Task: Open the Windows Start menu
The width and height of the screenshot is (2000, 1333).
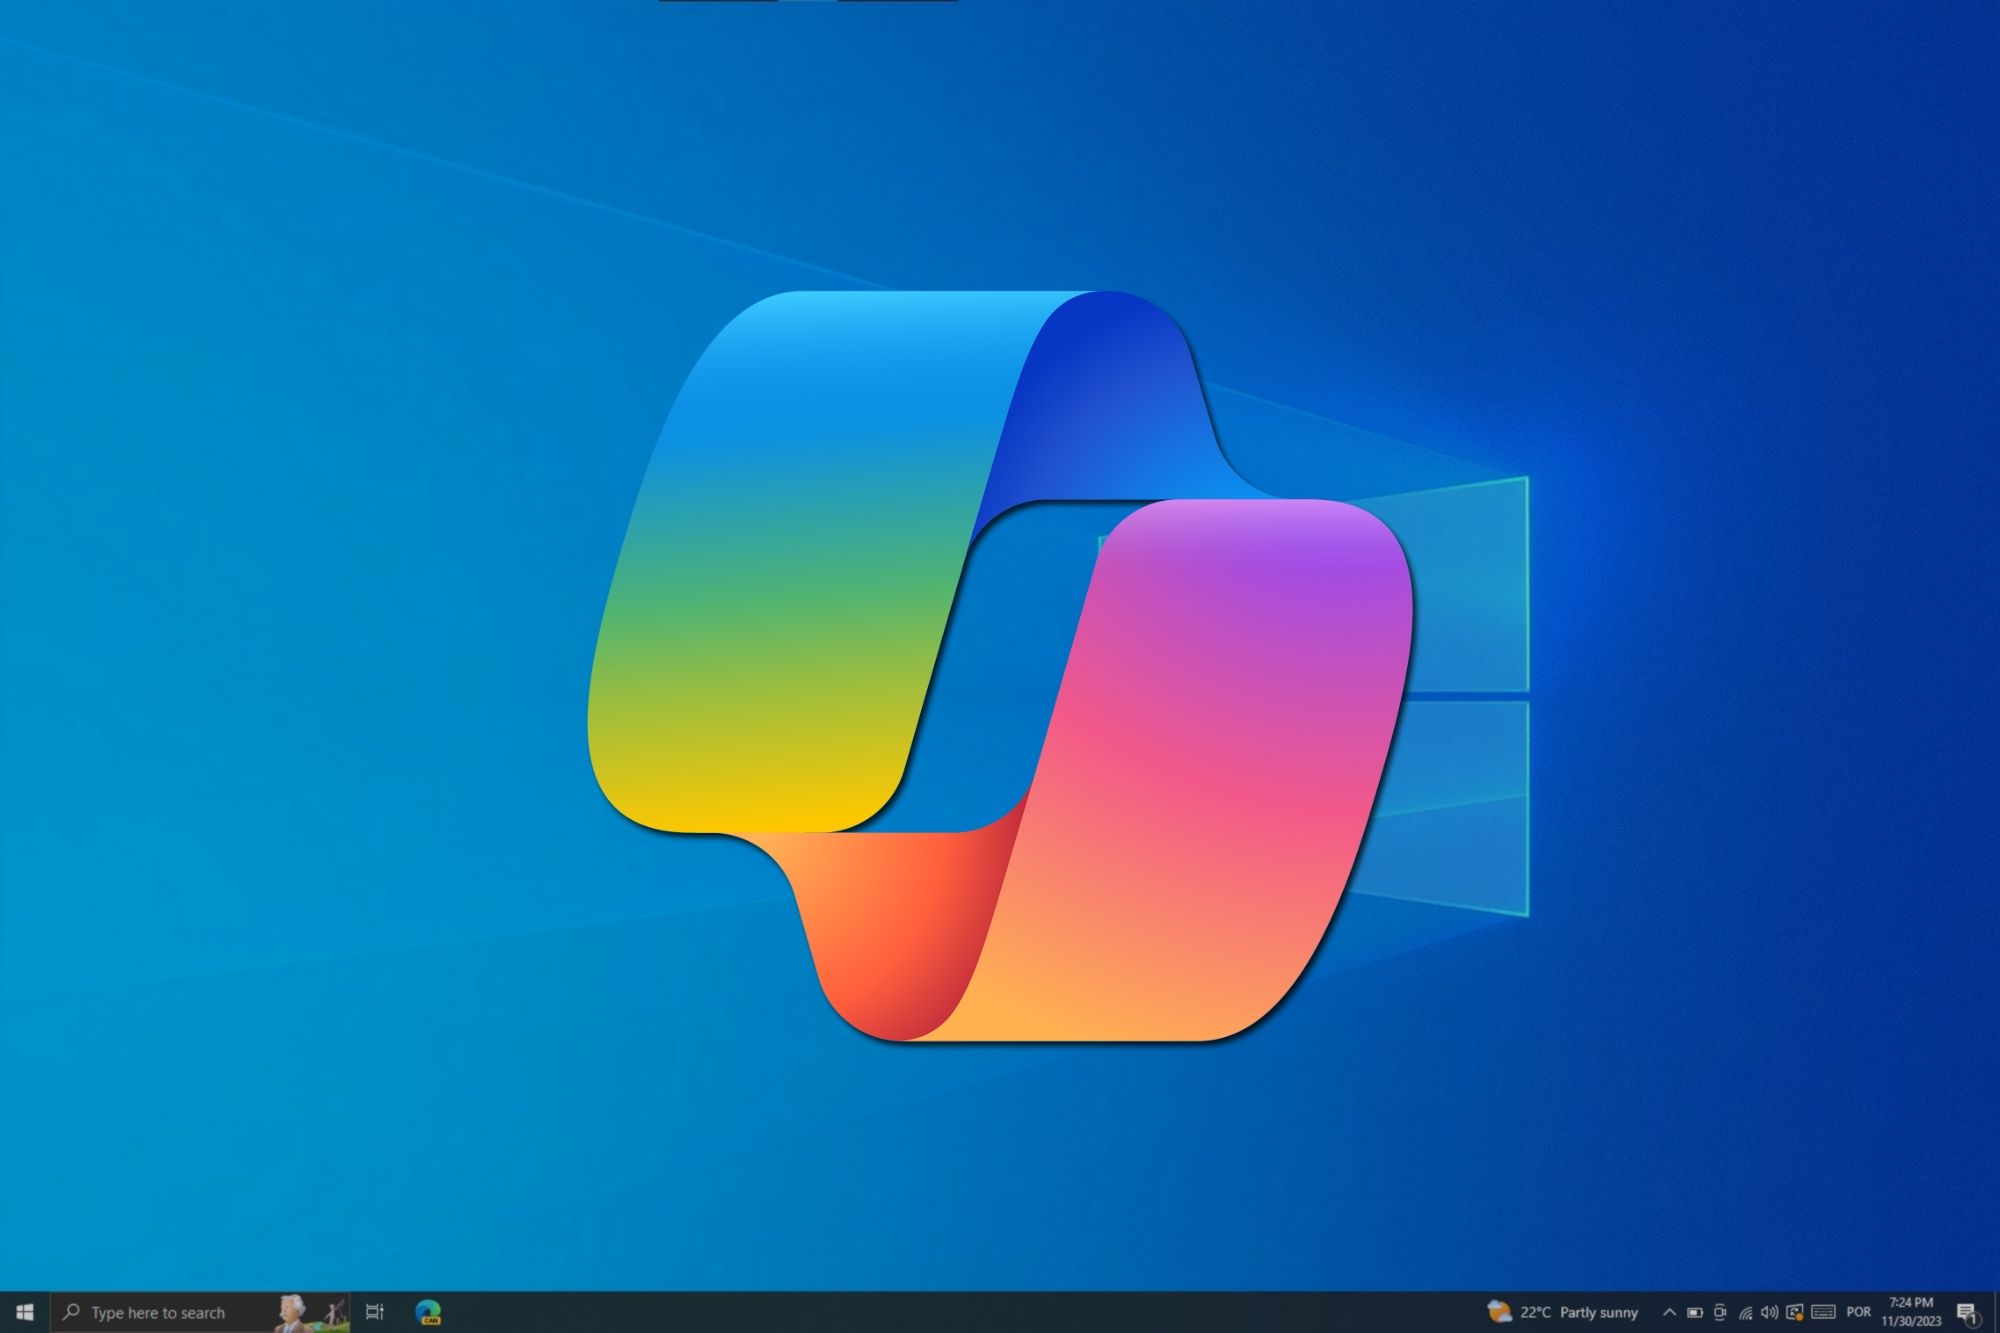Action: [x=25, y=1312]
